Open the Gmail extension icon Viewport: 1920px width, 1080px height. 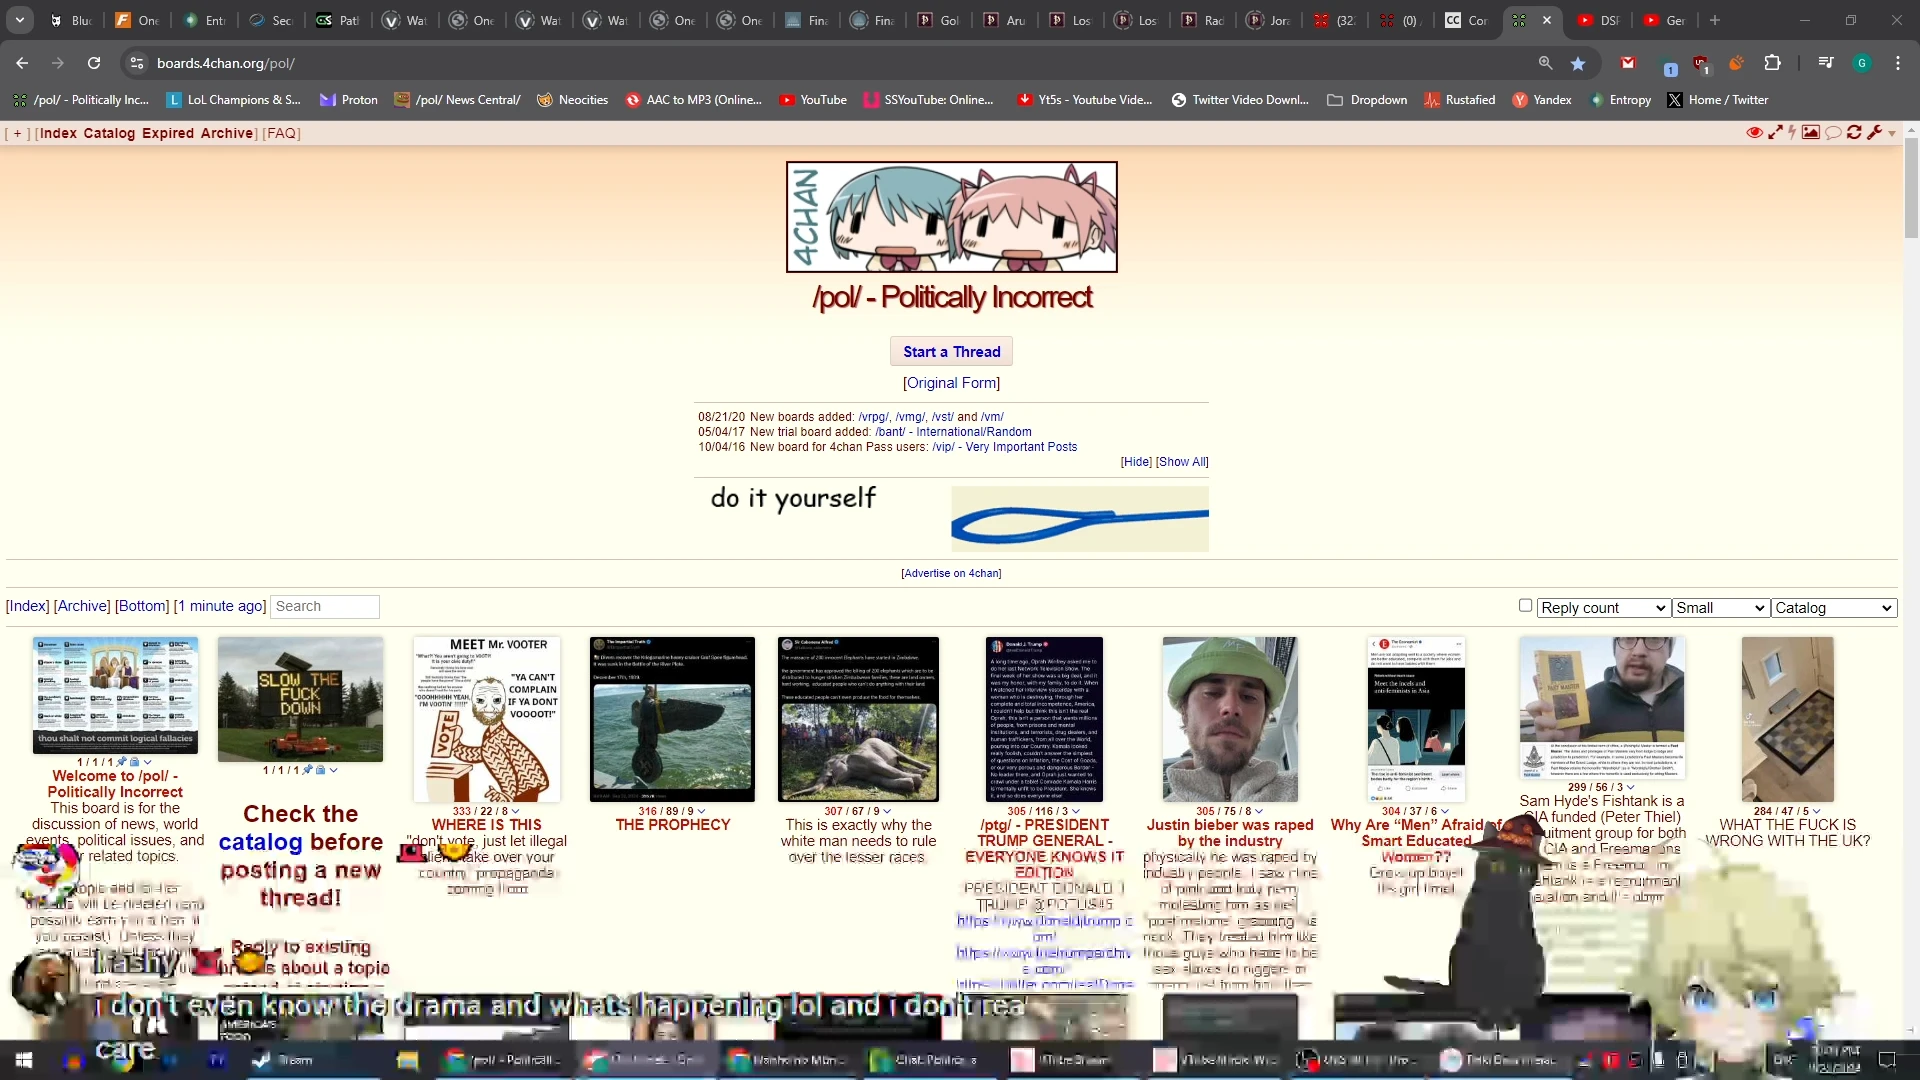[x=1628, y=63]
